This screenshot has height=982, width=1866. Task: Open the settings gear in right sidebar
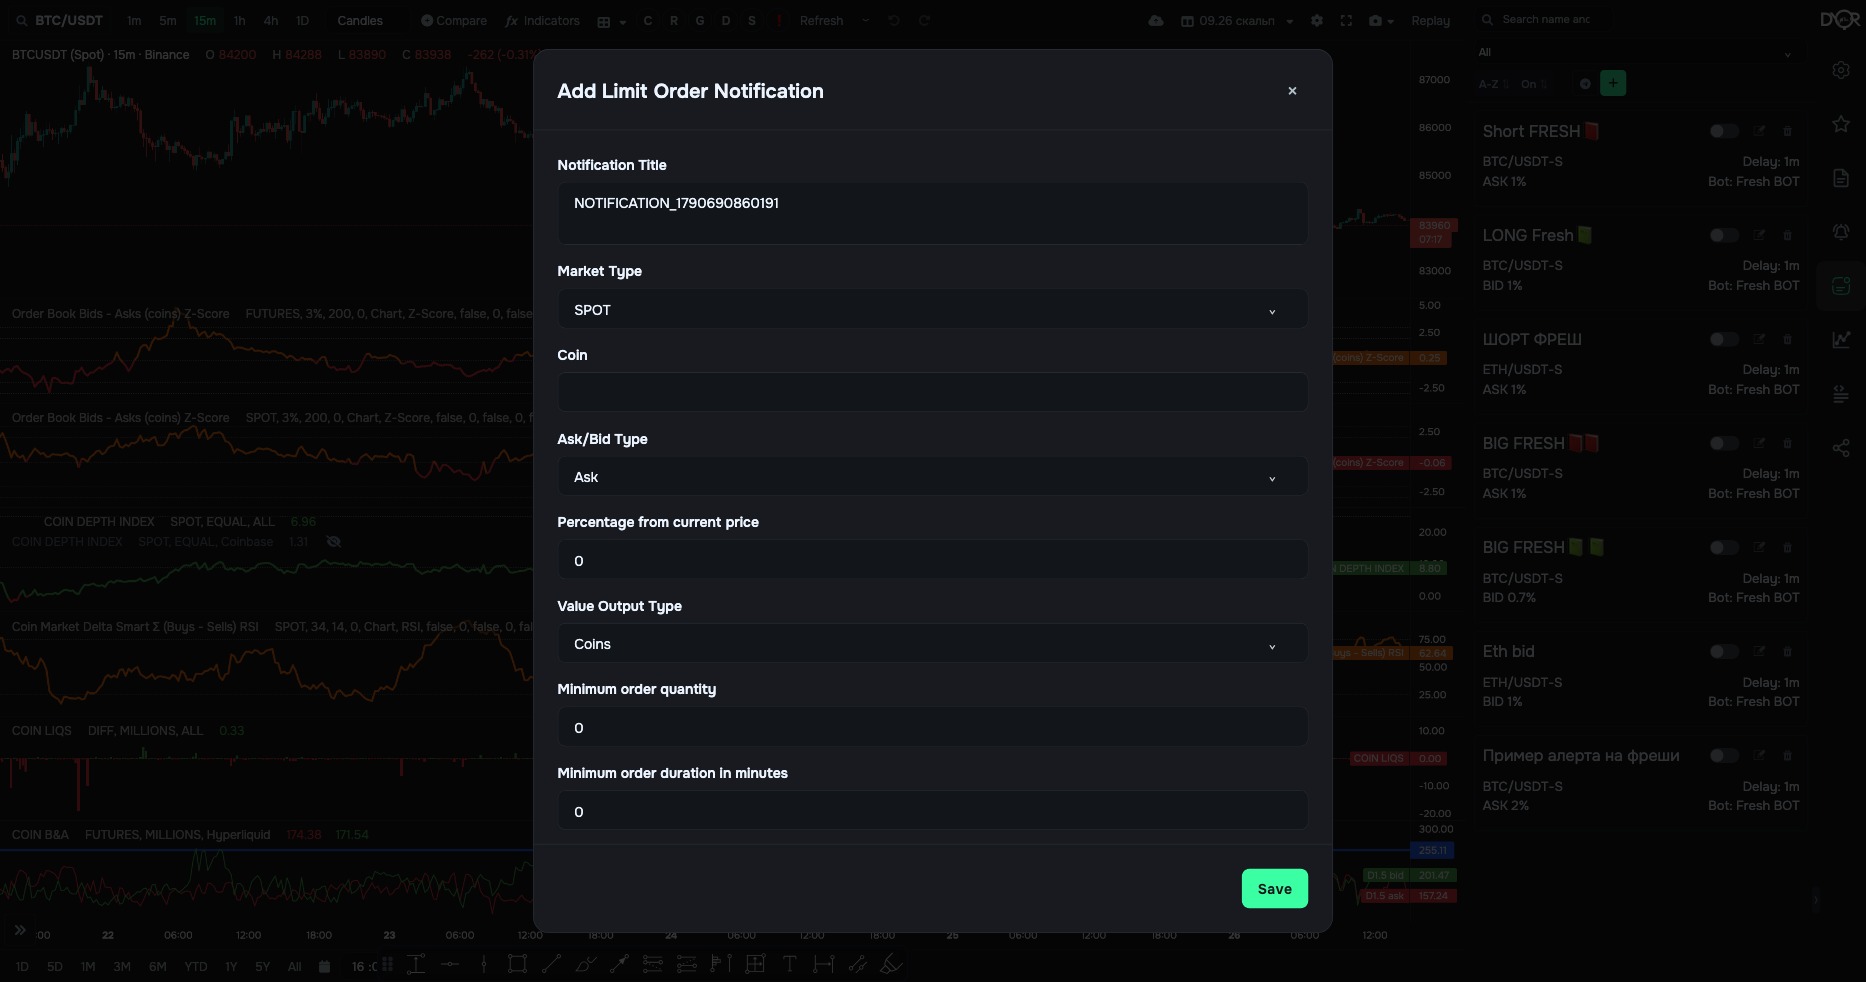[x=1841, y=70]
